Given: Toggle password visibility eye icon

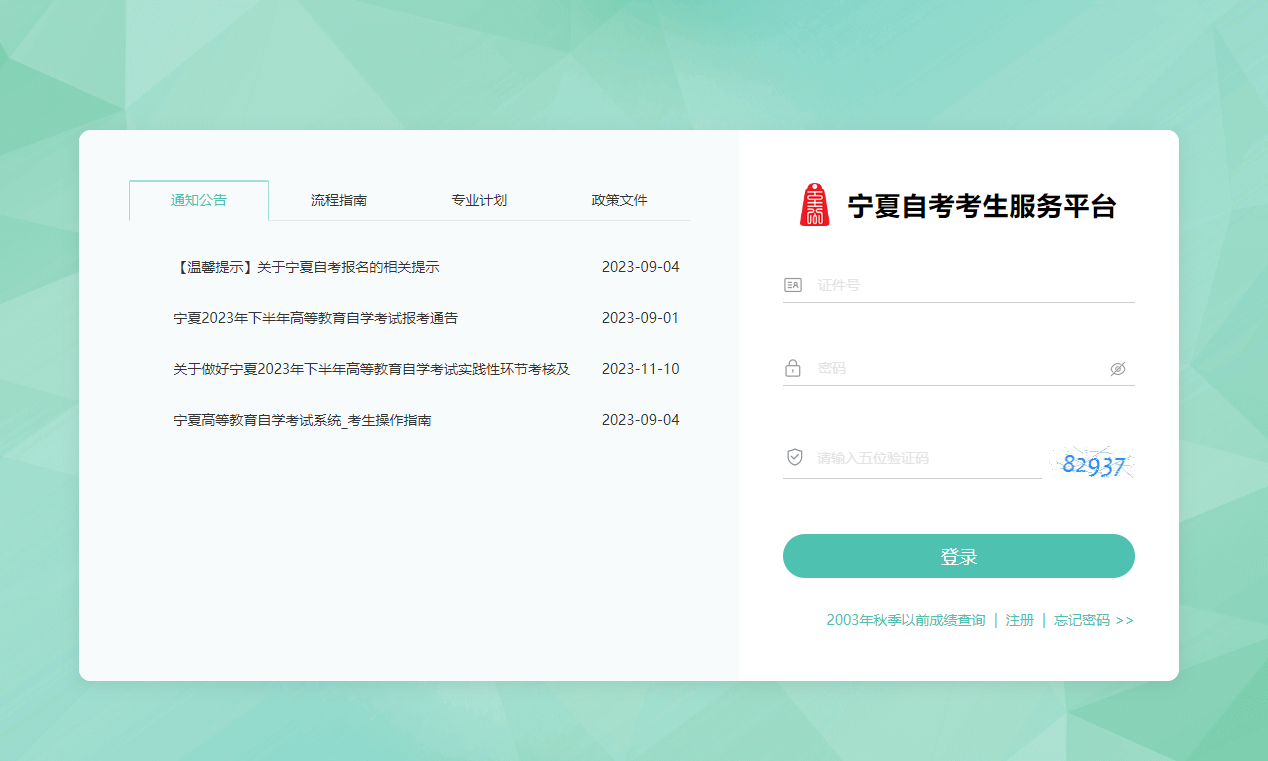Looking at the screenshot, I should point(1118,369).
